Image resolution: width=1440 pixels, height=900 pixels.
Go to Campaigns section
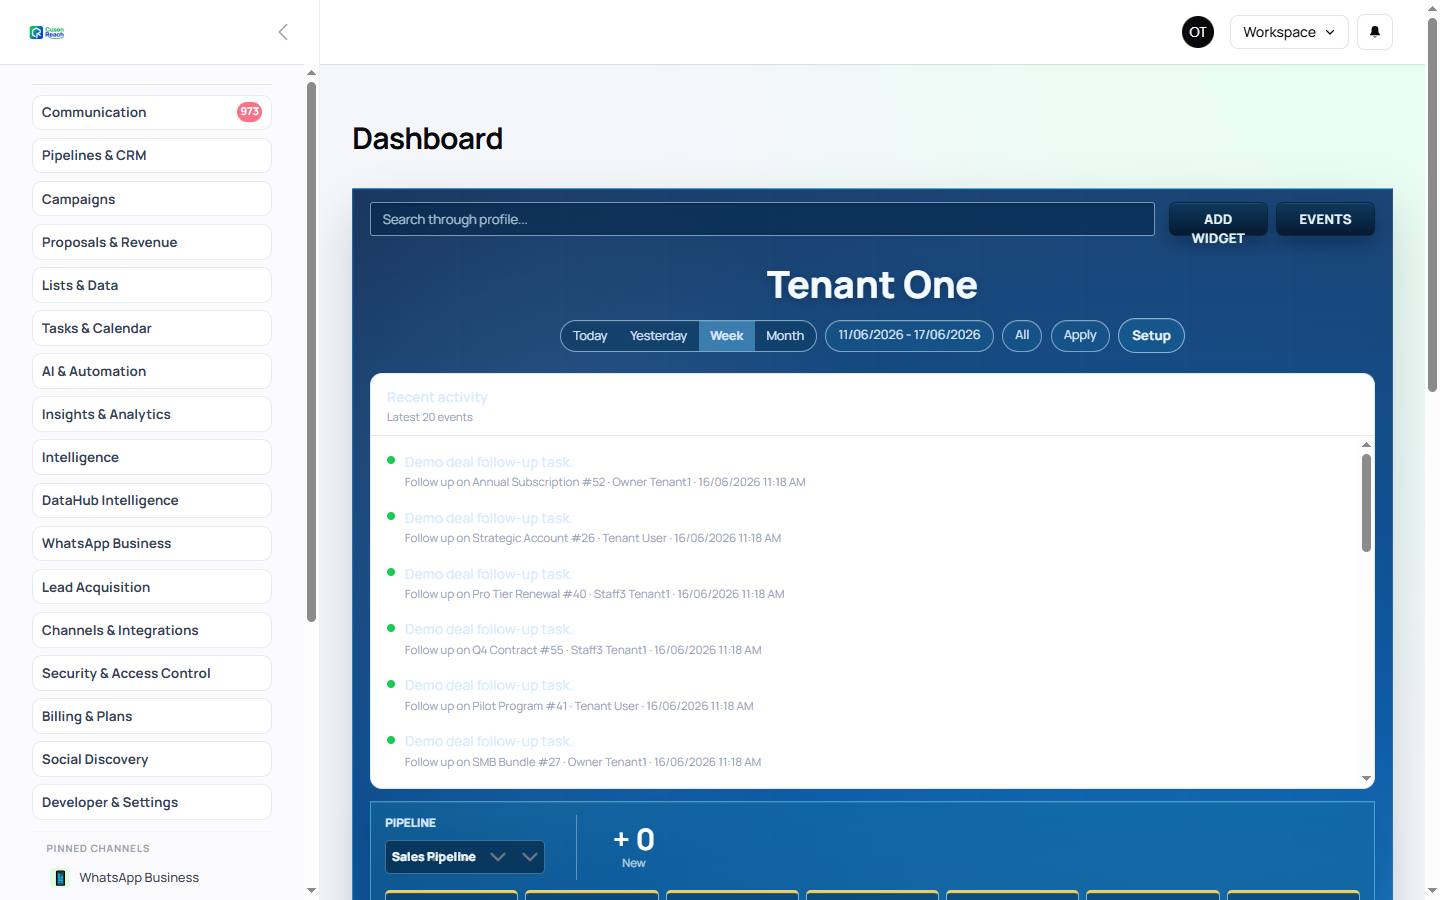coord(152,199)
